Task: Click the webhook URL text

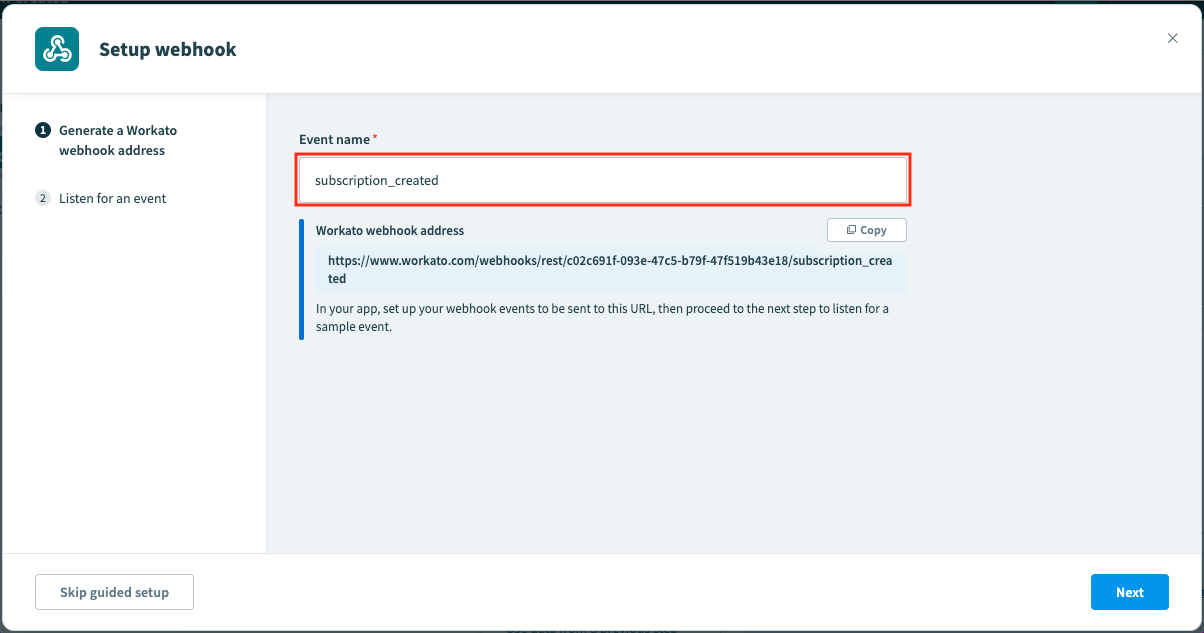Action: [x=610, y=270]
